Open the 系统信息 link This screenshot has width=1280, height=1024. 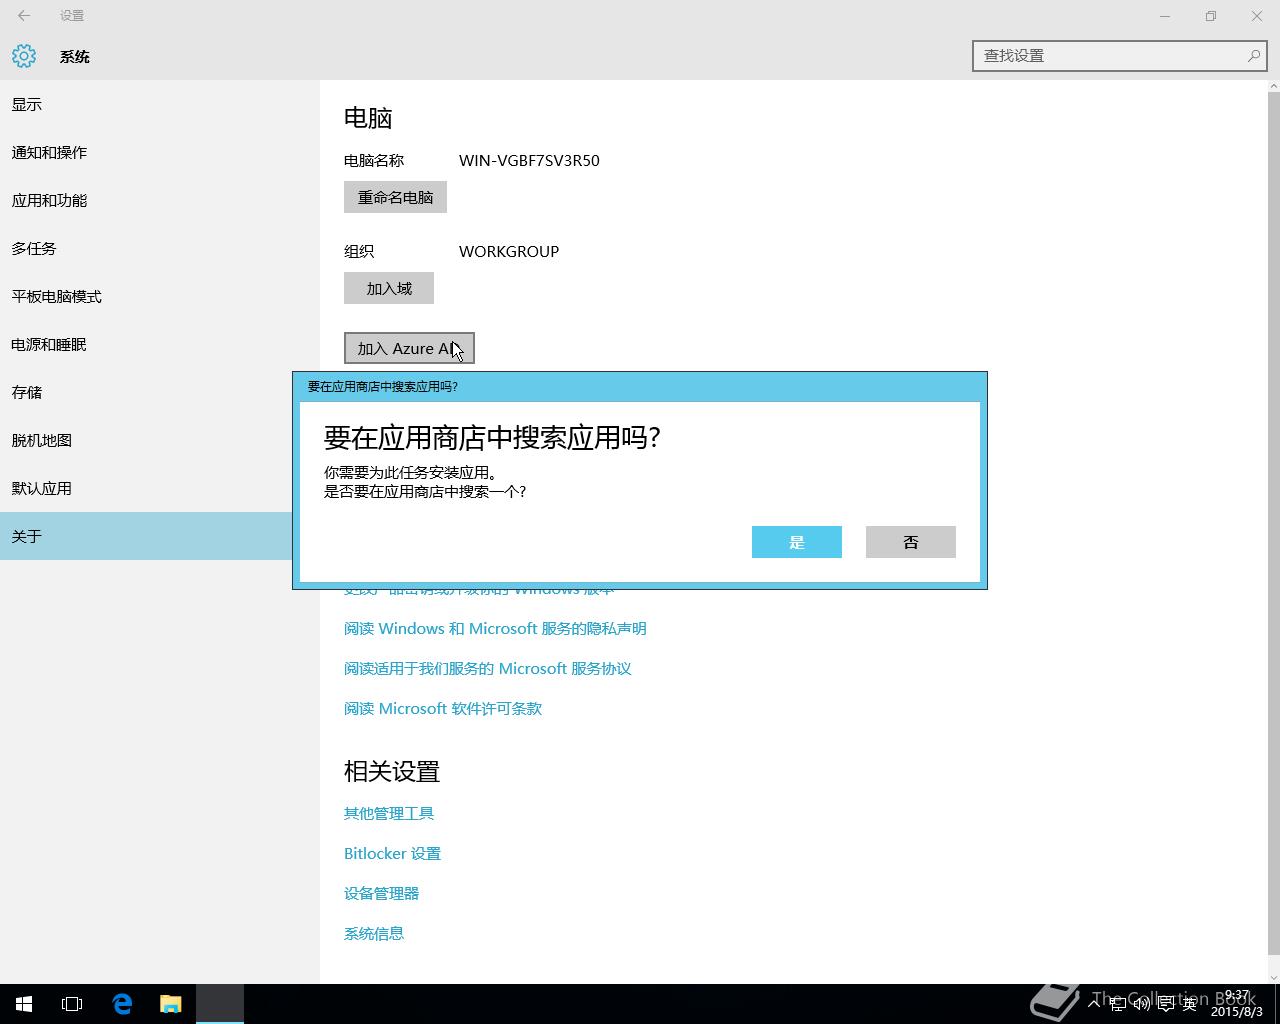tap(374, 933)
